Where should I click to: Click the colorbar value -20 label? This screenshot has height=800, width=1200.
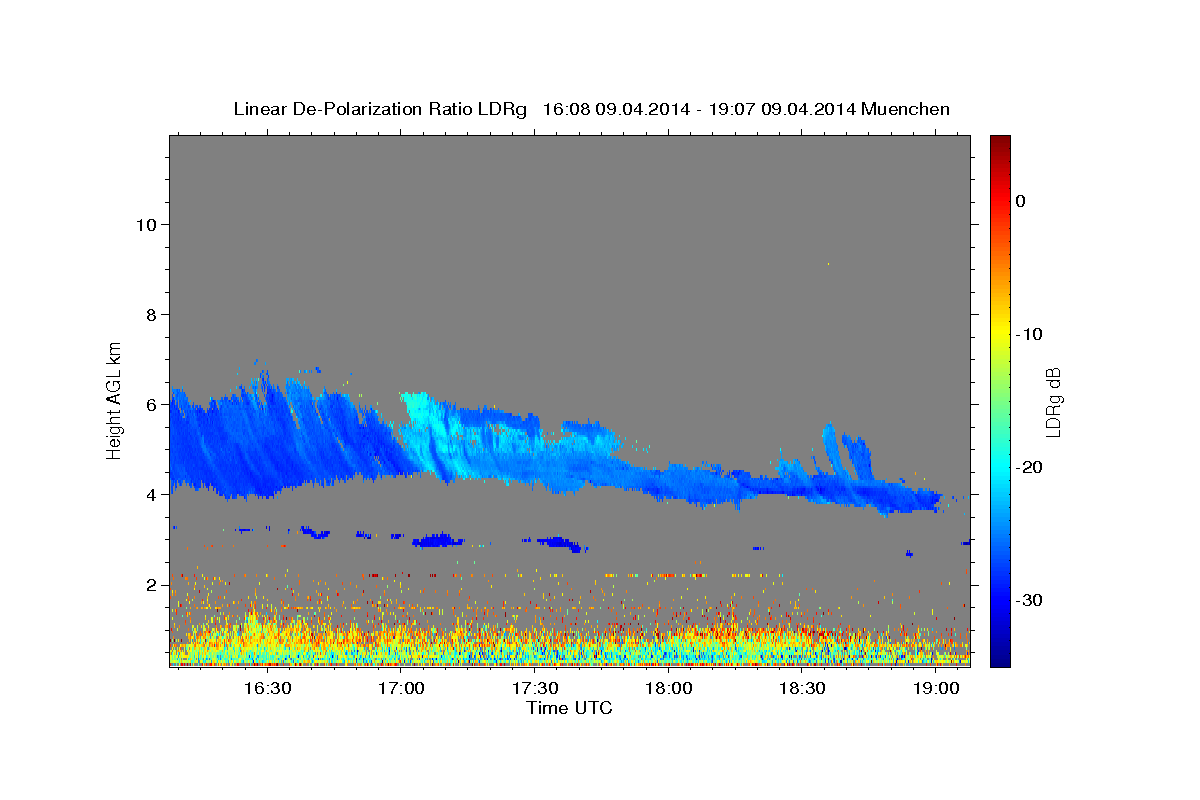(x=1030, y=467)
